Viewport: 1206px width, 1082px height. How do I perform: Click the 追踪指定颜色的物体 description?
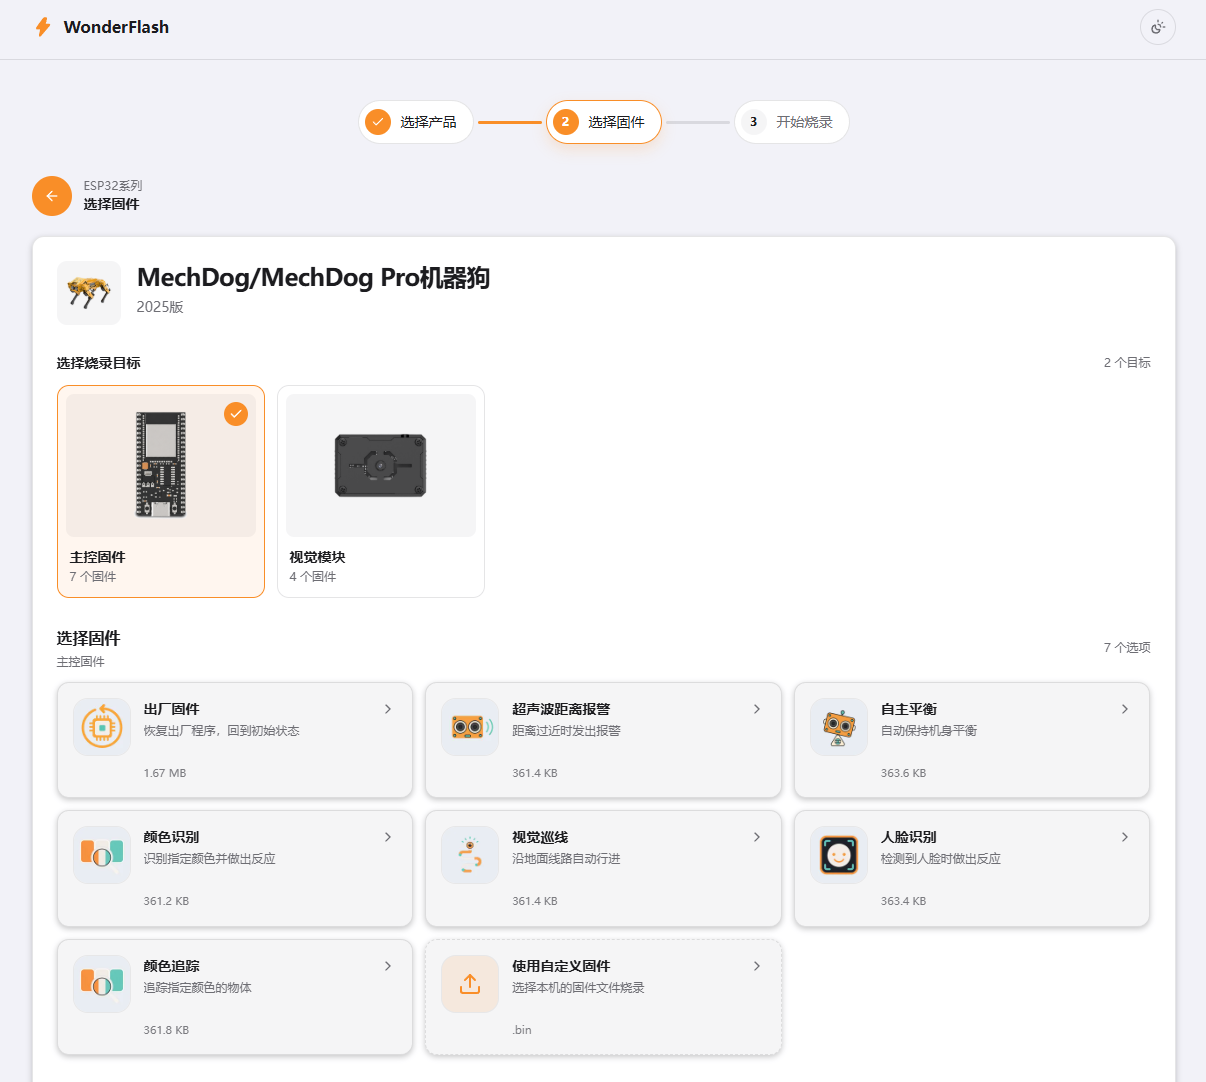pyautogui.click(x=197, y=988)
